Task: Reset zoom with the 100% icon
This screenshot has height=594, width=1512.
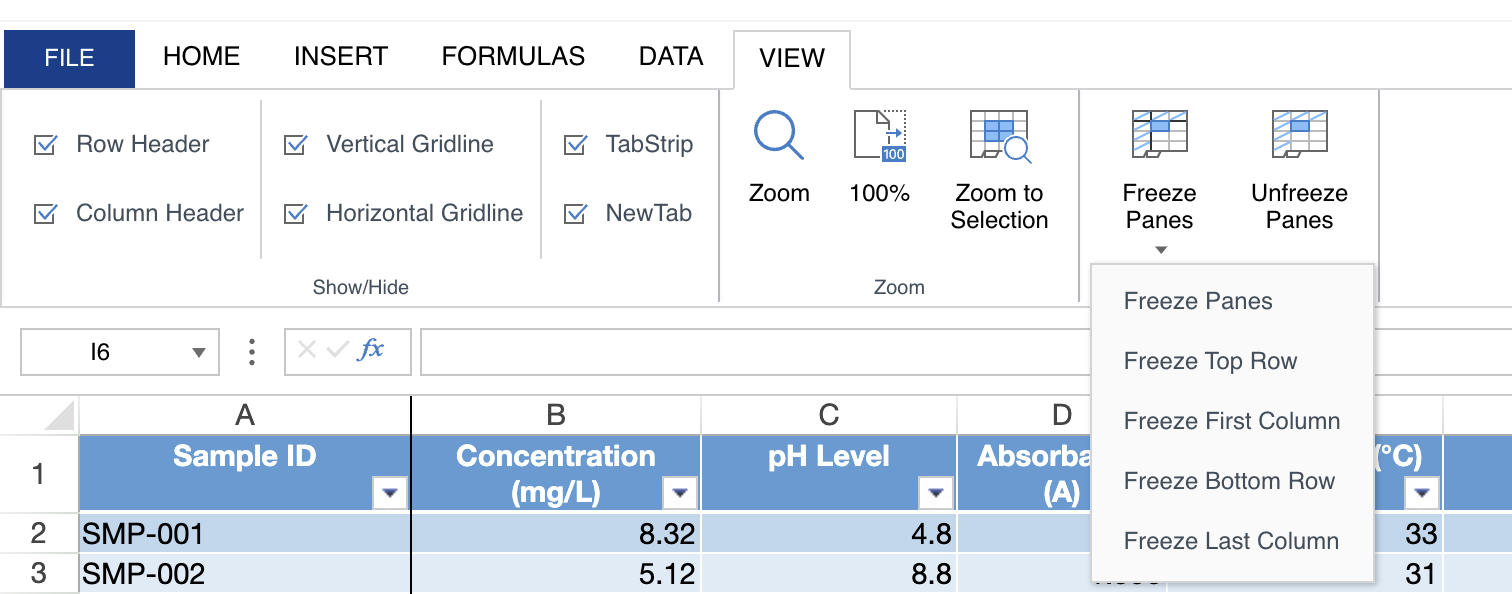Action: pyautogui.click(x=879, y=136)
